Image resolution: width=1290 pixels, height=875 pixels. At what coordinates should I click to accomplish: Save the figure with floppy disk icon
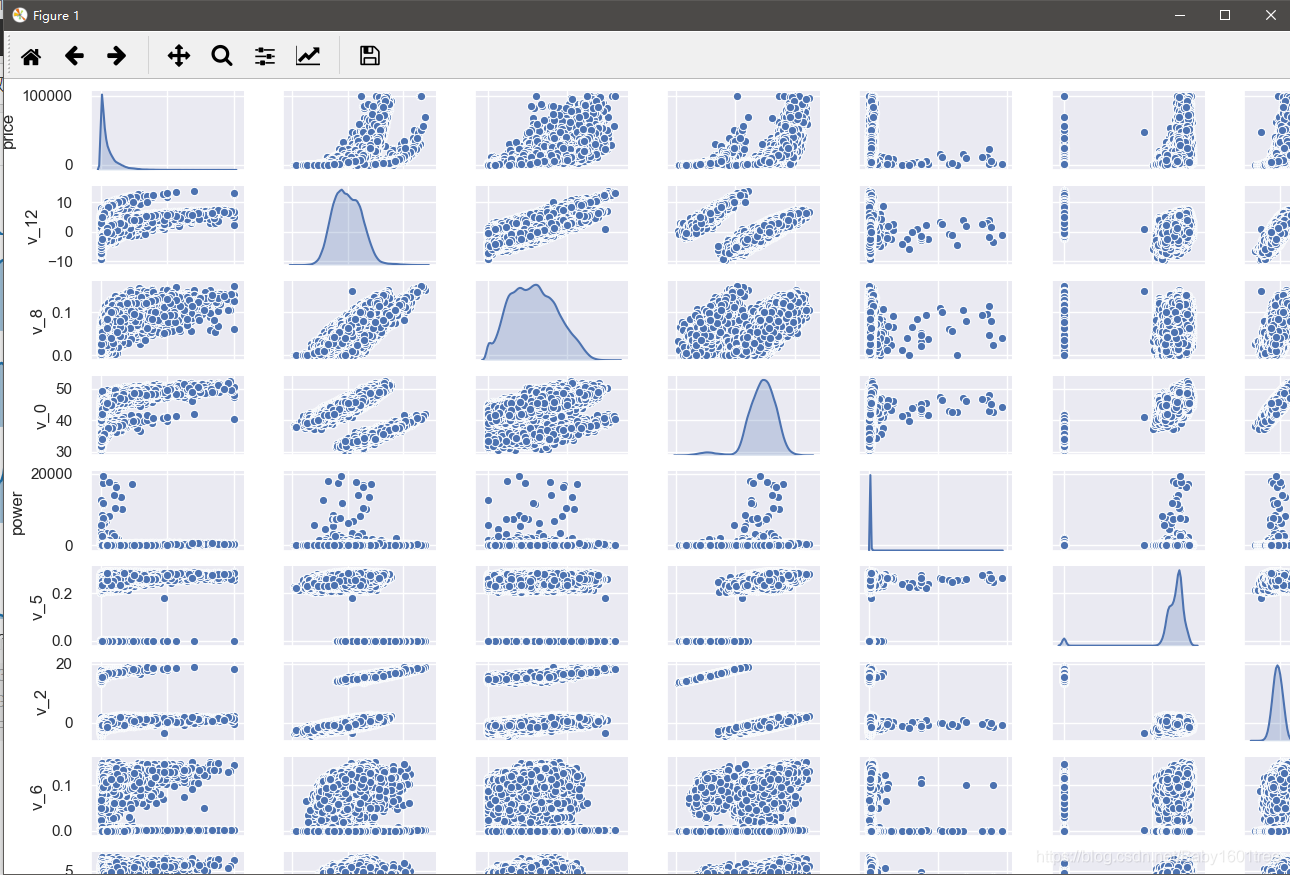point(370,56)
